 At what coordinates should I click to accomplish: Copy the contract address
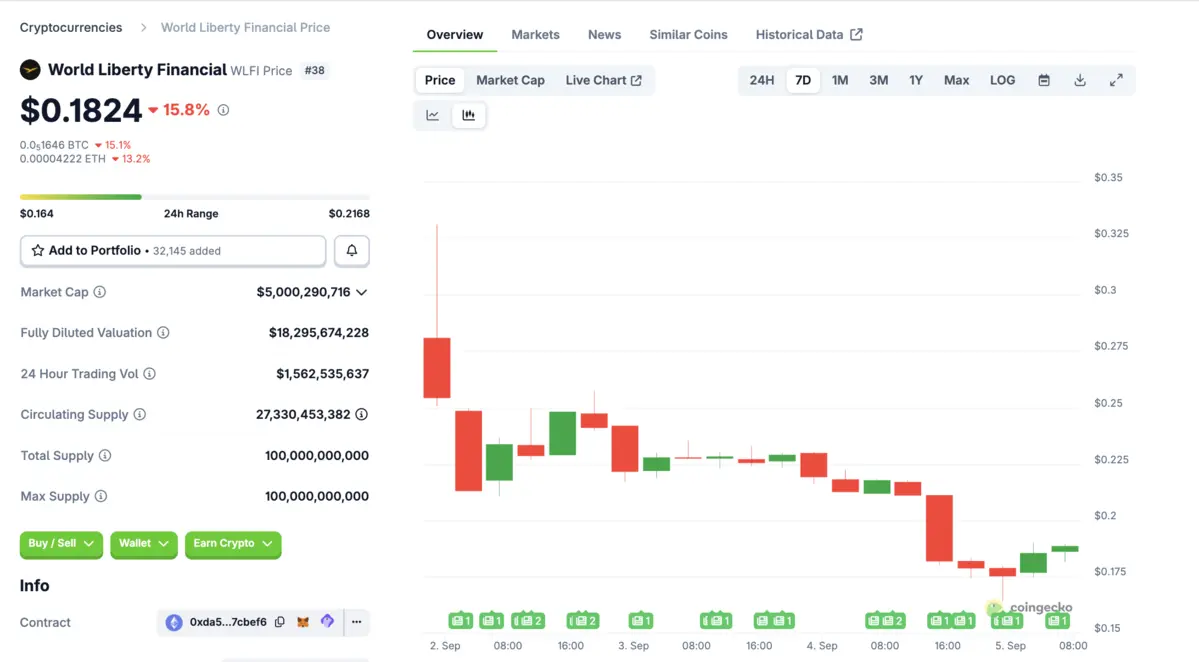click(x=280, y=622)
